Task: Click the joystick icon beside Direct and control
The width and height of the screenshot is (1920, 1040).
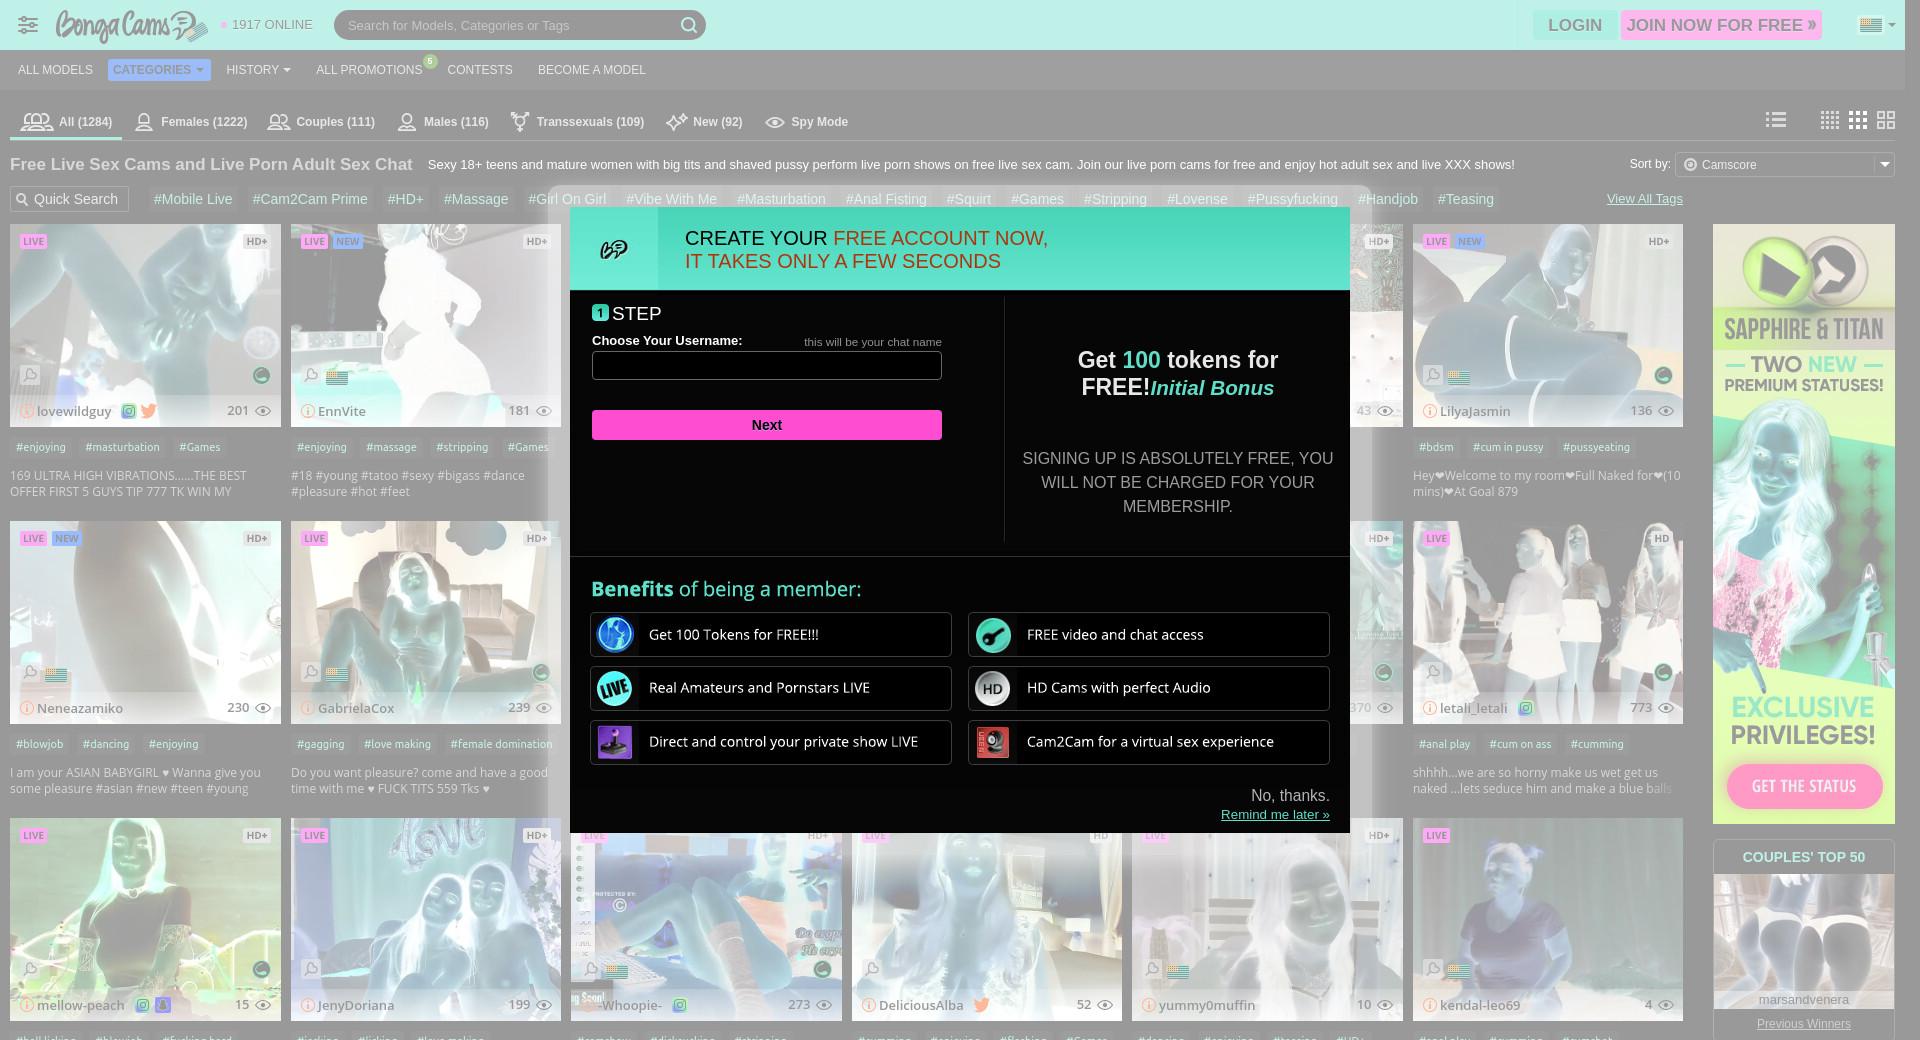Action: click(x=615, y=742)
